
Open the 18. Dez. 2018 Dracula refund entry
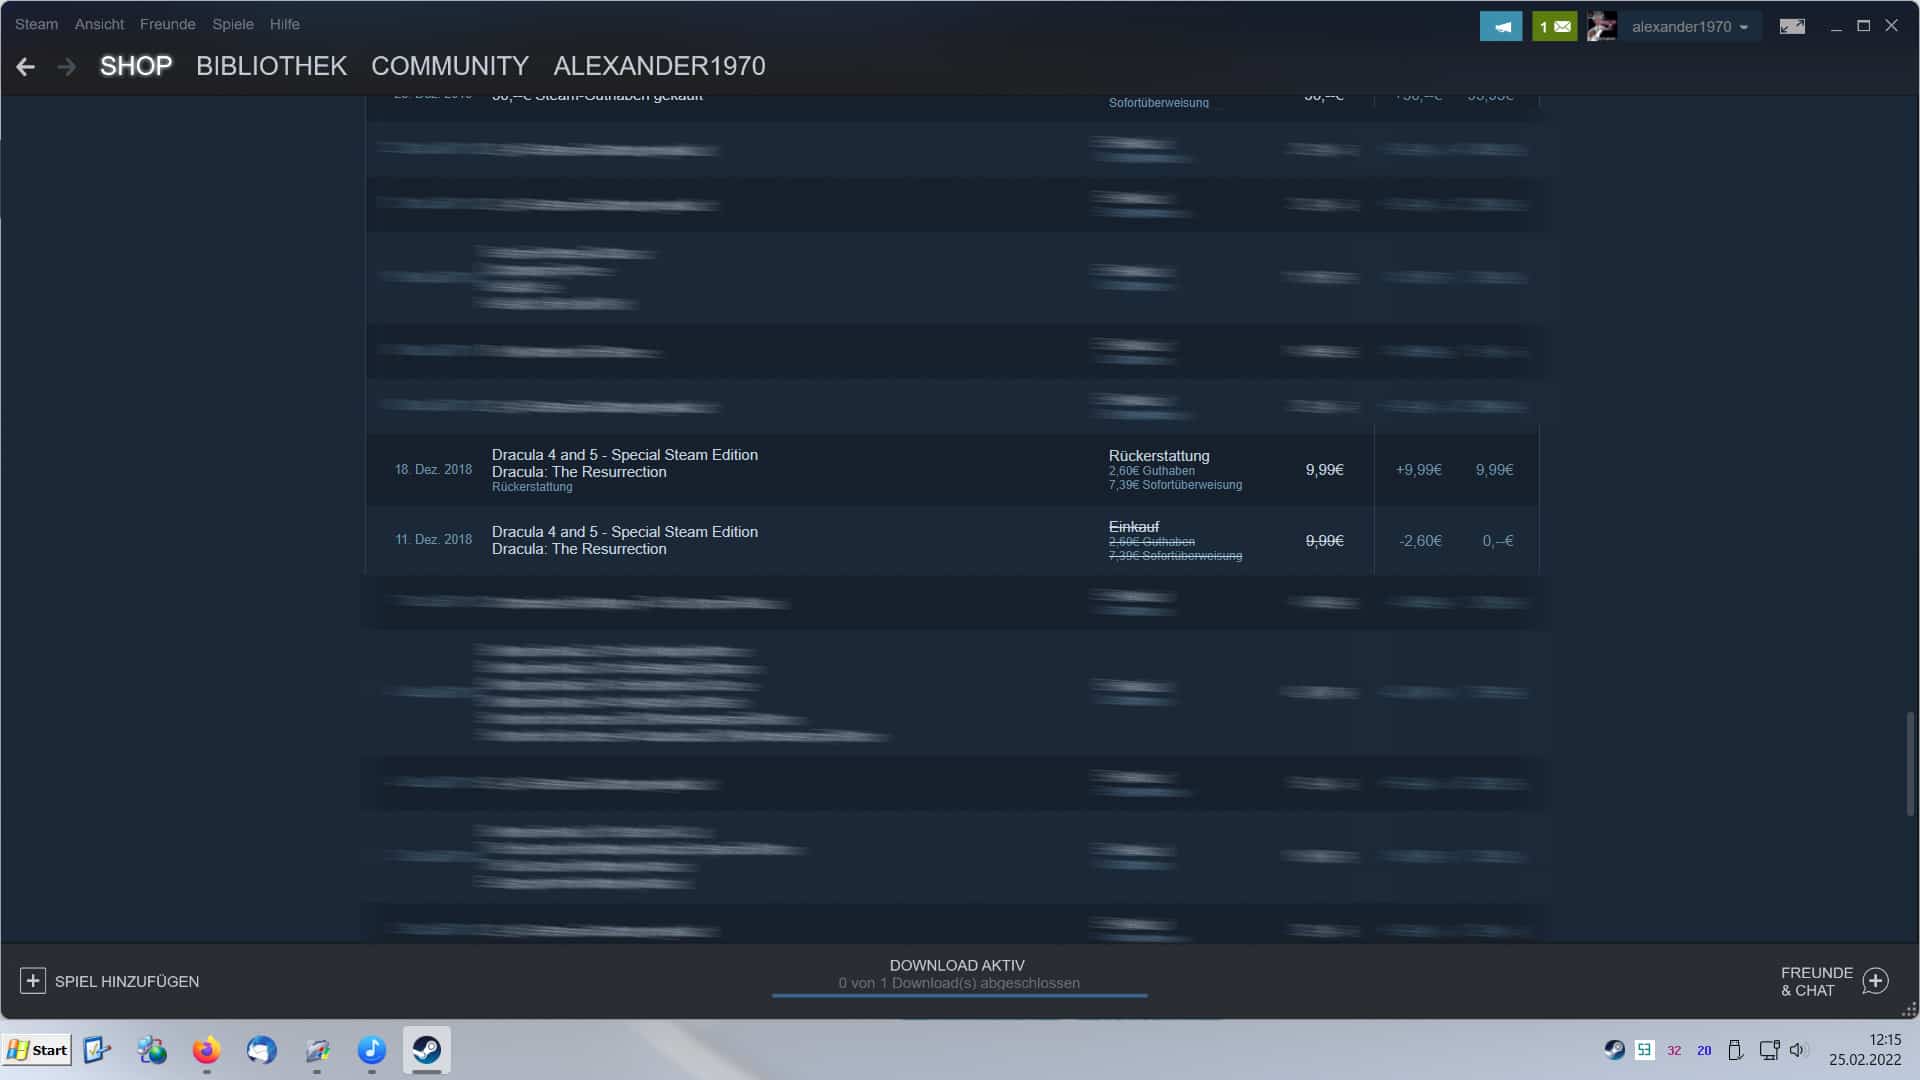pos(952,470)
